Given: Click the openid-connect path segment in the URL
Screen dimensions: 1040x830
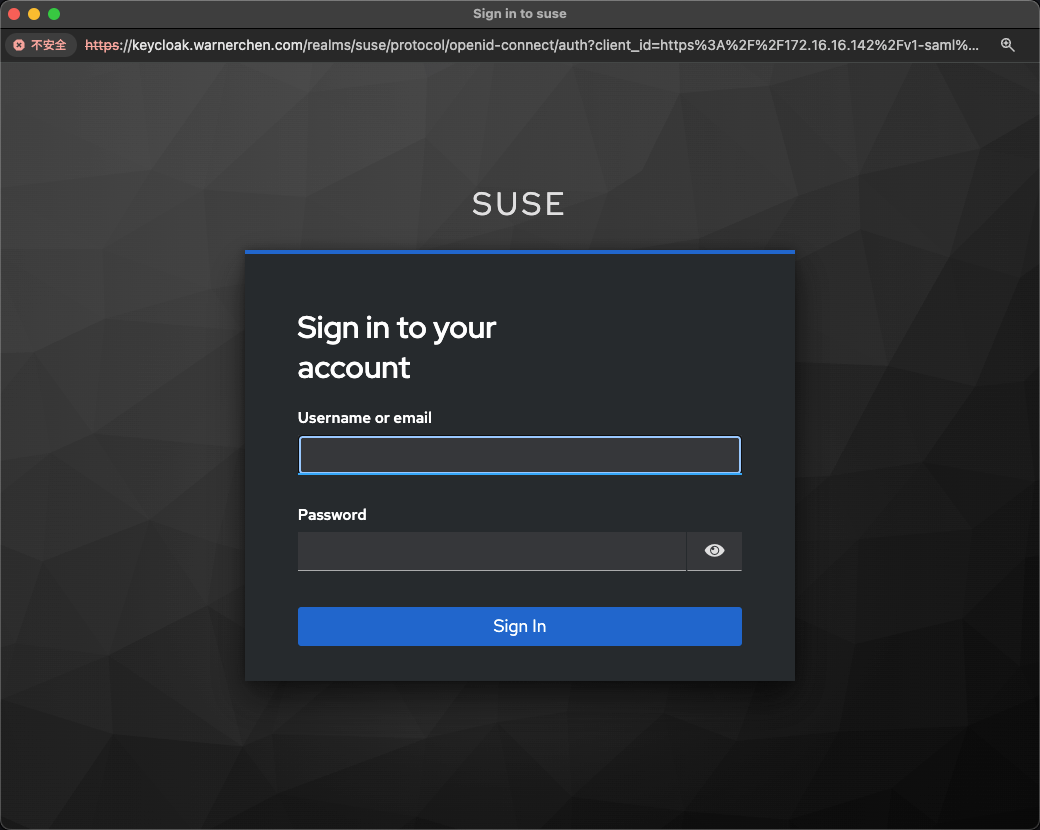Looking at the screenshot, I should coord(510,45).
